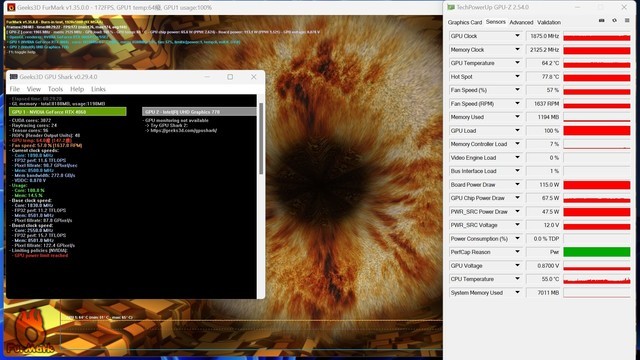Expand the Bus Interface Load dropdown
The image size is (640, 360).
point(517,171)
